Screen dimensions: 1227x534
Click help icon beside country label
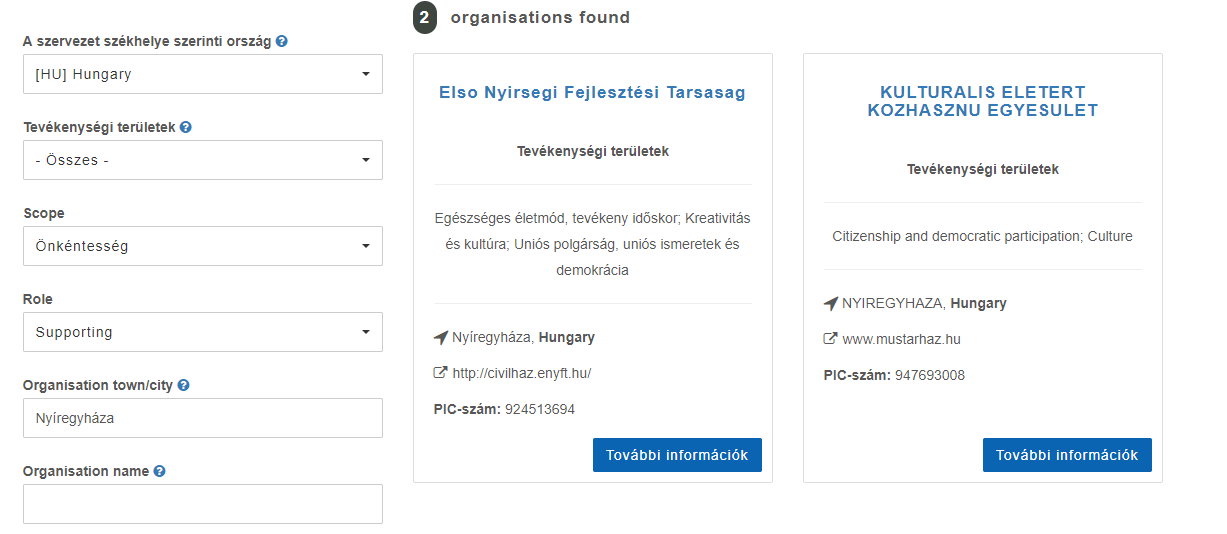[282, 42]
